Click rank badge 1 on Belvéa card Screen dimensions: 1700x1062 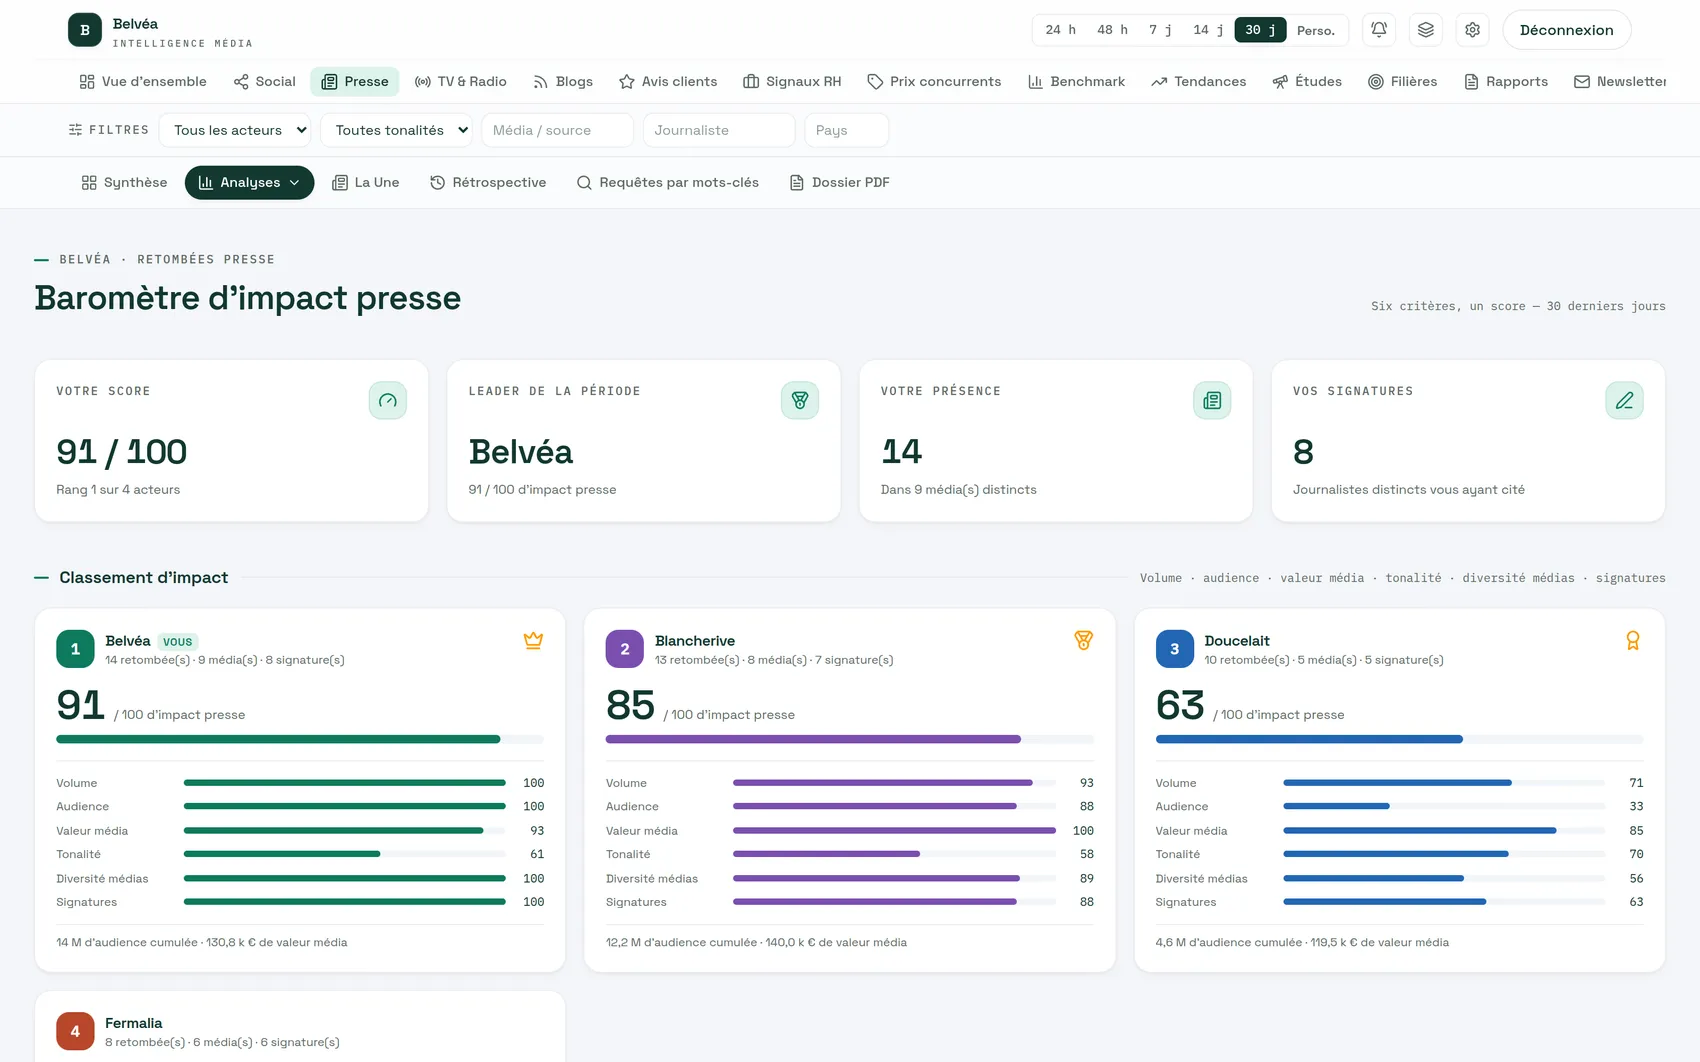point(75,649)
